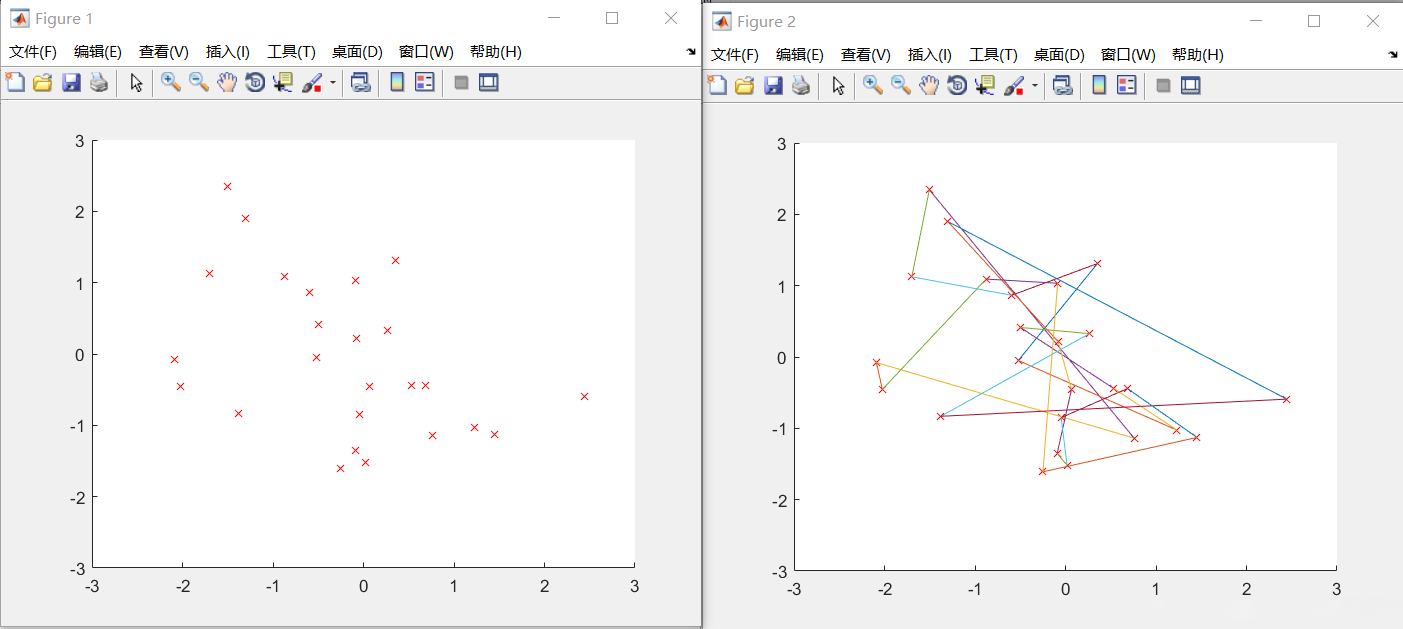Select Edit Plot arrow tool in Figure 2
The width and height of the screenshot is (1403, 629).
tap(839, 86)
